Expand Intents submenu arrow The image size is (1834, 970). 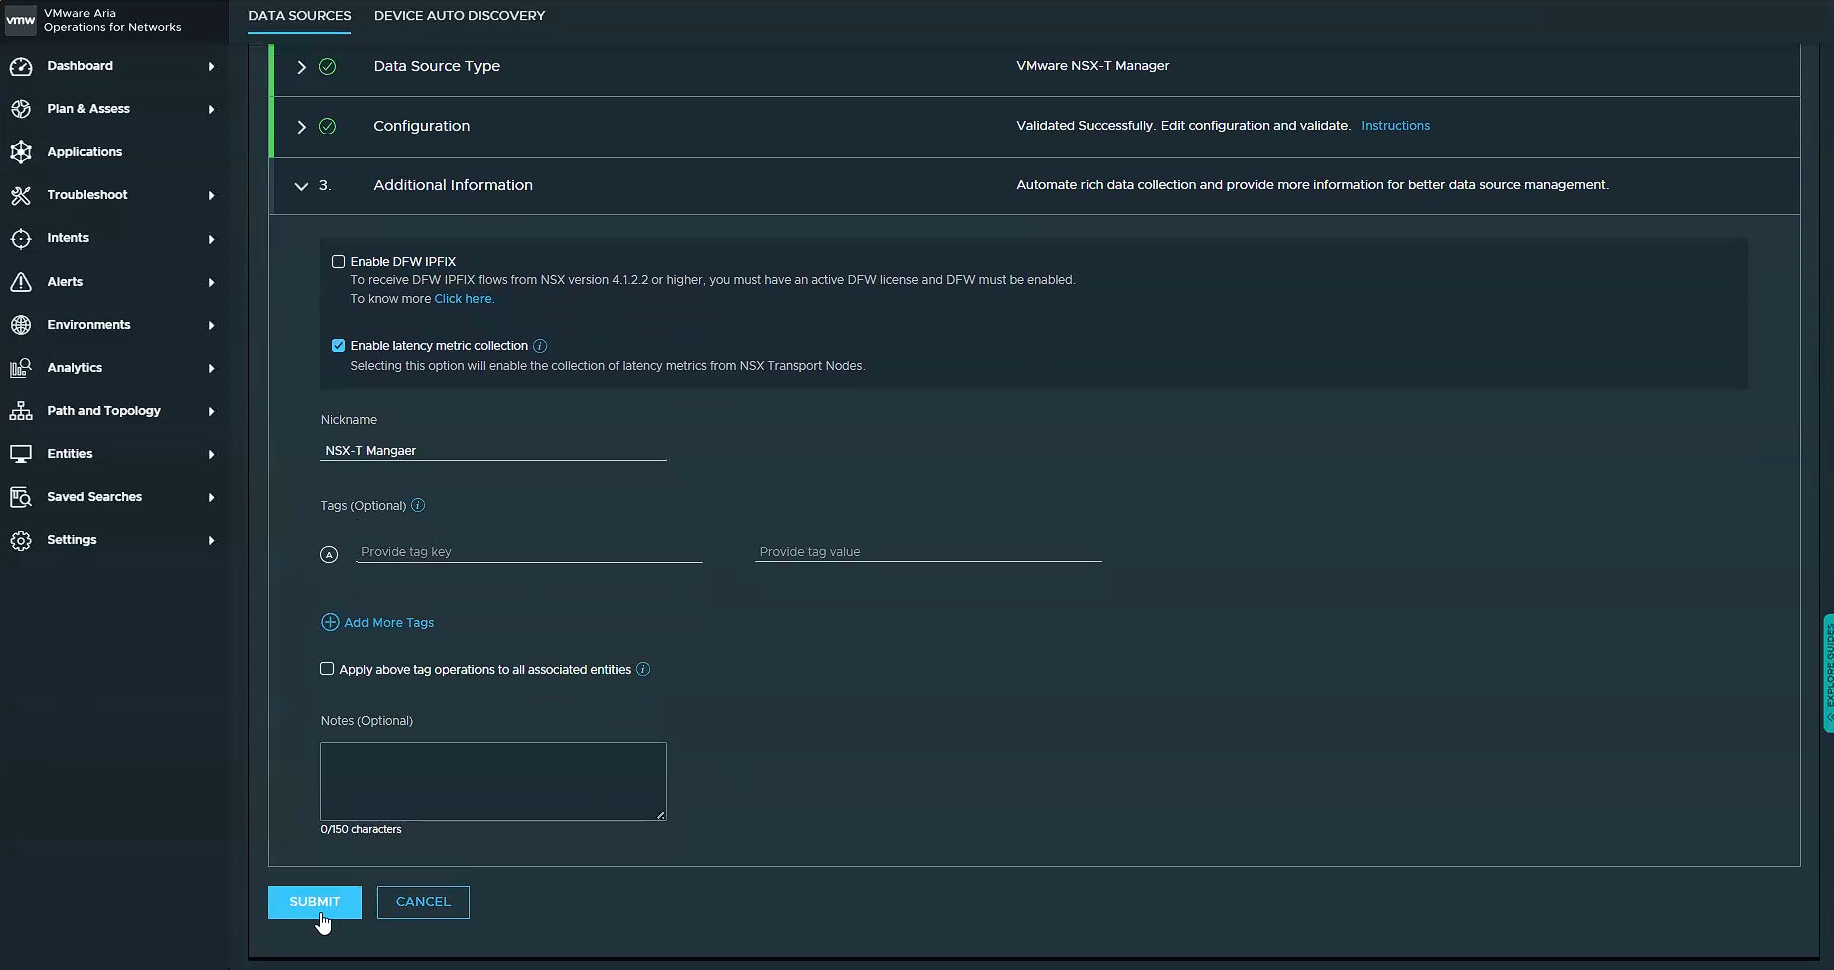pyautogui.click(x=211, y=239)
